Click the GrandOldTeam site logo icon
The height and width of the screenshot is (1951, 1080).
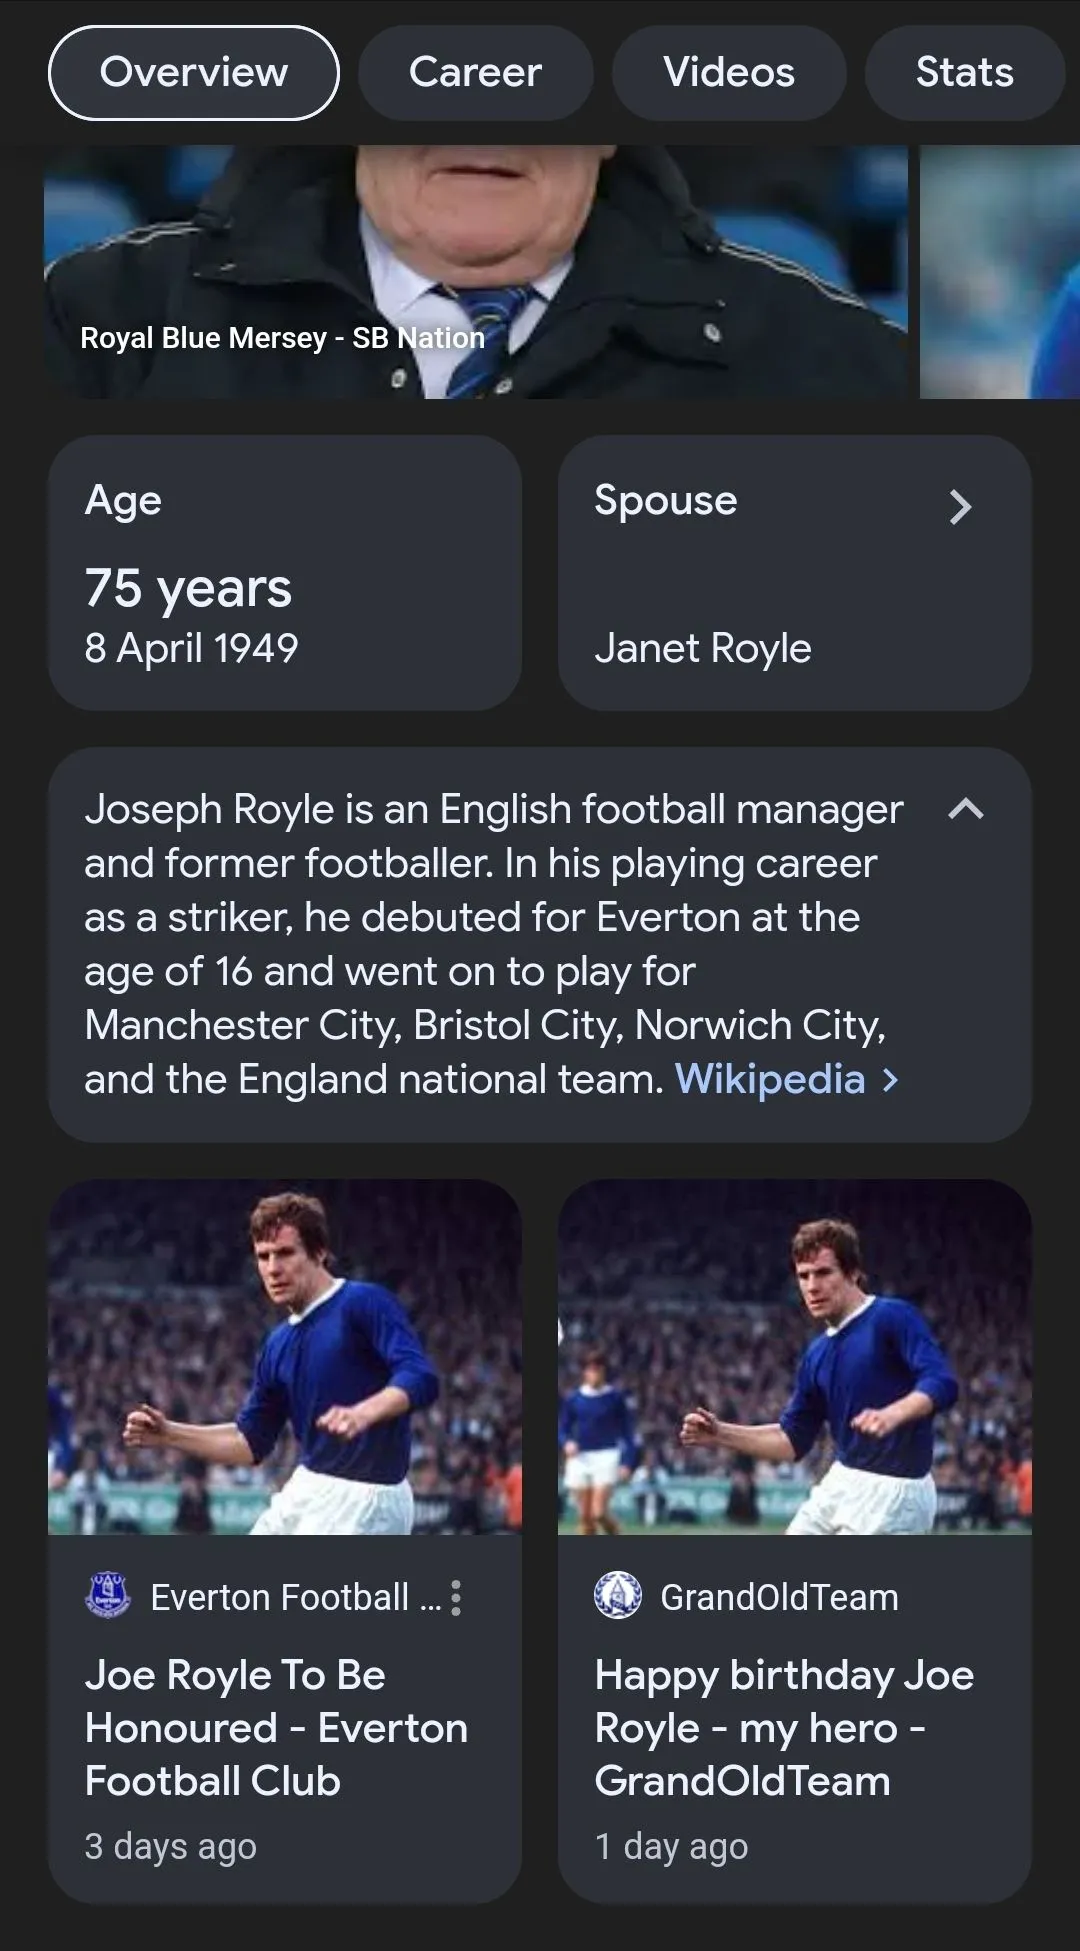(617, 1596)
